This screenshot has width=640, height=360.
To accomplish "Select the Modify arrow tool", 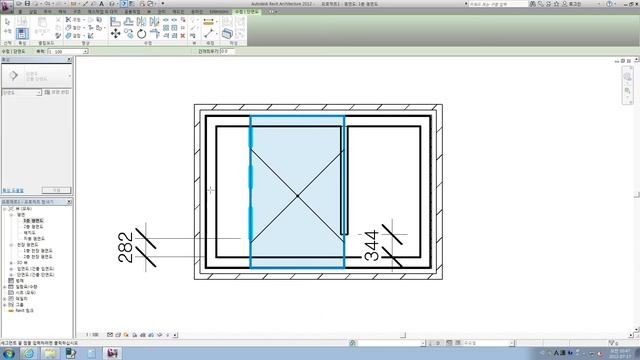I will 8,22.
